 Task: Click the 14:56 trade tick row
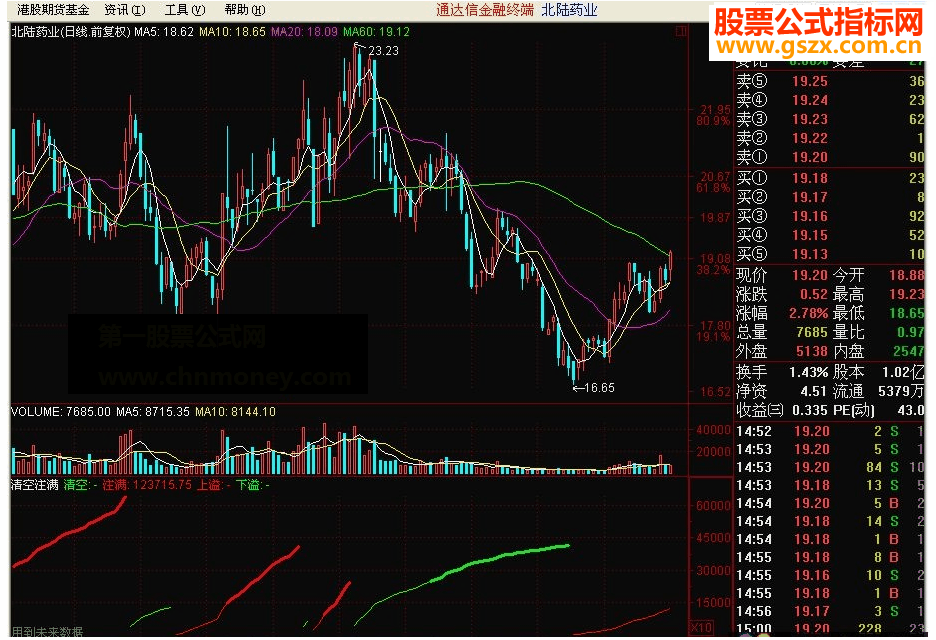point(829,611)
